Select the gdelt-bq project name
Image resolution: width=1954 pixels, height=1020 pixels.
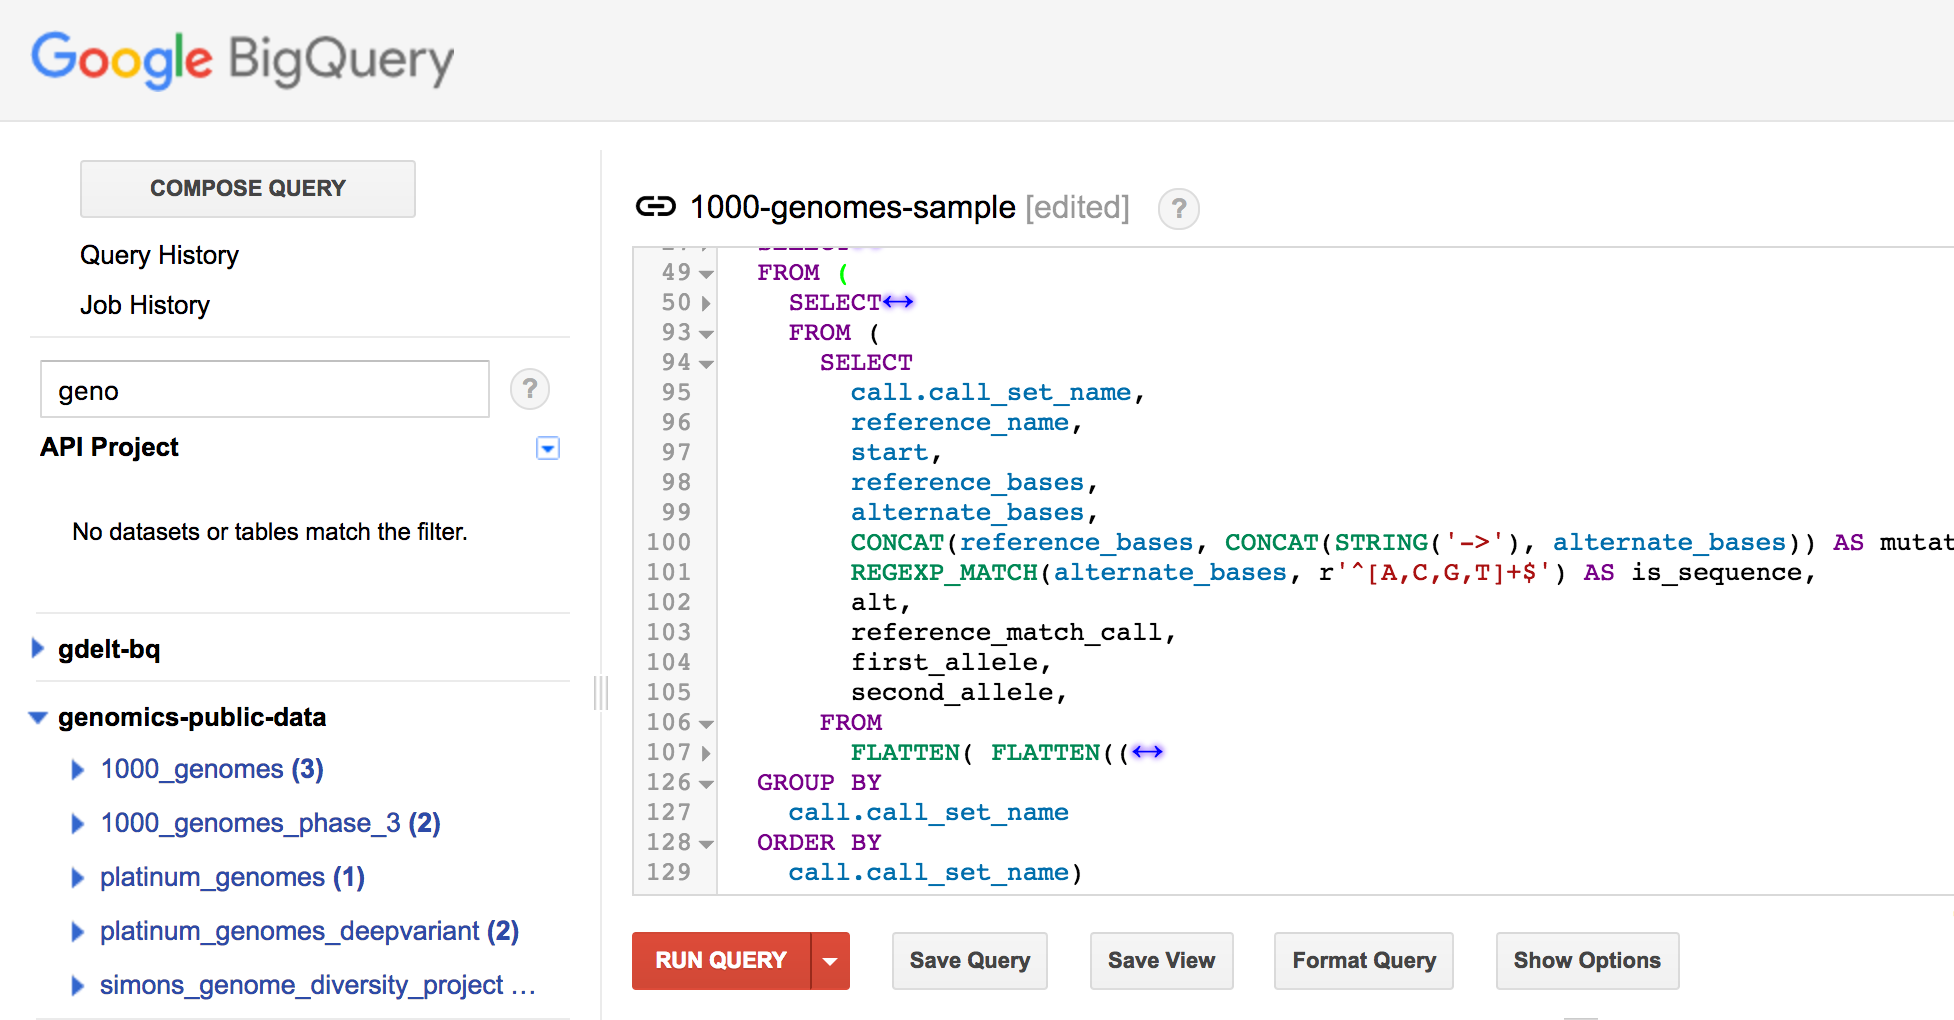point(109,649)
